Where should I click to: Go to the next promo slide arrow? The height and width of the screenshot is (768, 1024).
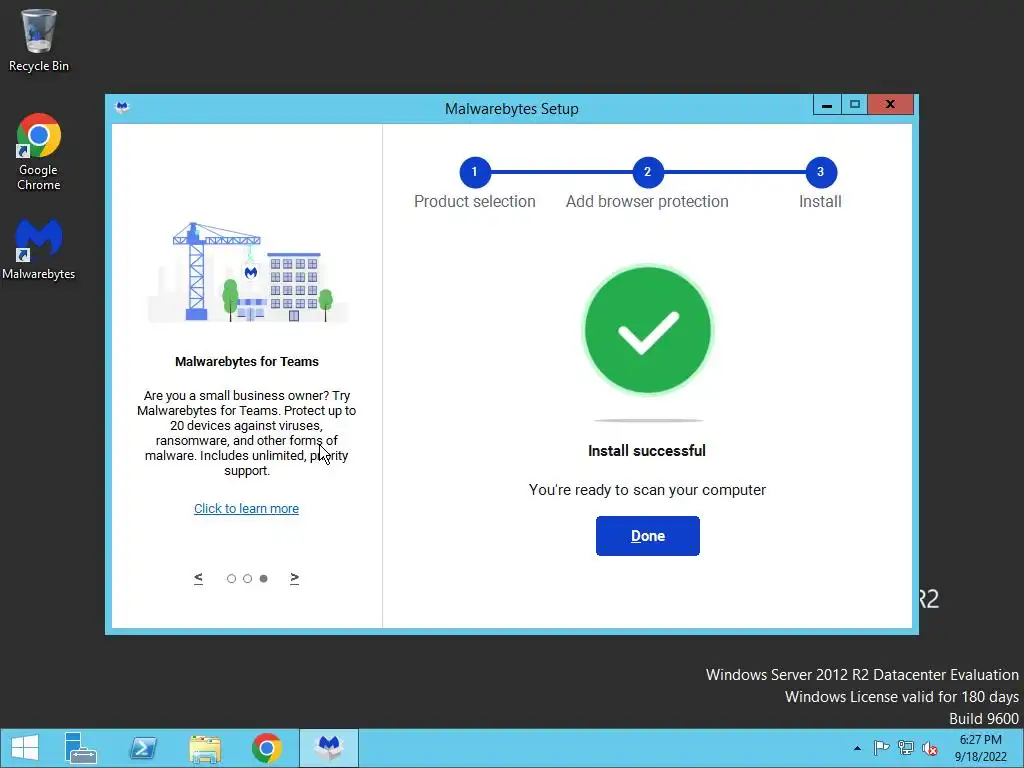(x=295, y=578)
